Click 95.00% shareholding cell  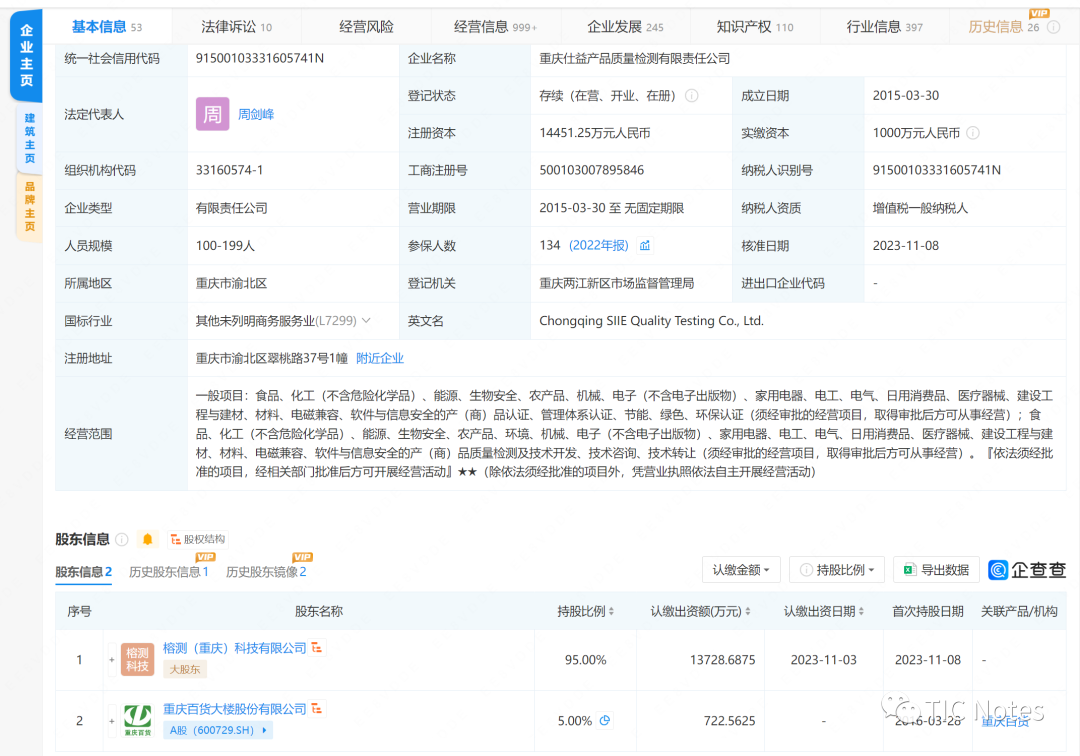click(x=585, y=660)
